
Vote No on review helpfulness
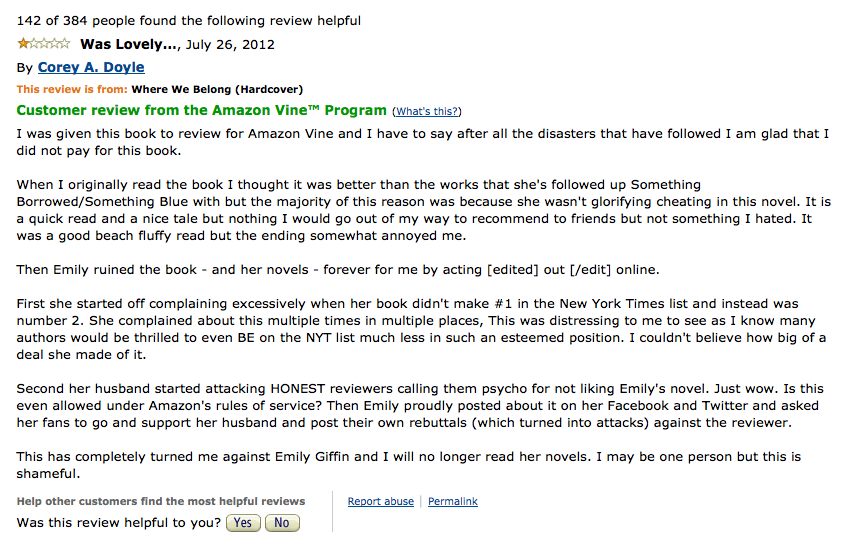tap(282, 523)
